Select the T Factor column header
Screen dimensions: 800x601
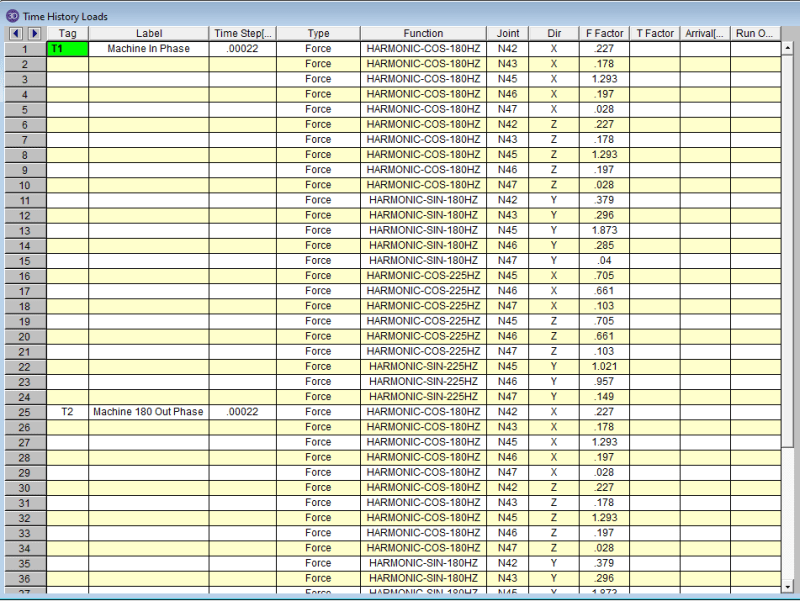click(655, 34)
